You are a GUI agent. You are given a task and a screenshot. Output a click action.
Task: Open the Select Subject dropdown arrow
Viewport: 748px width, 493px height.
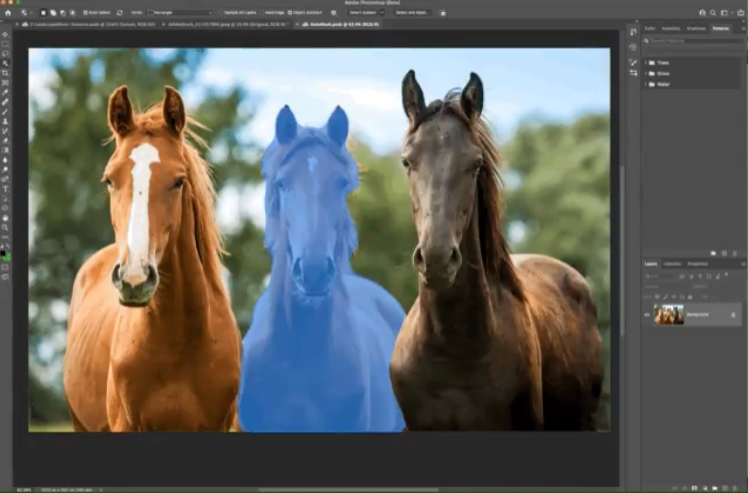tap(381, 13)
